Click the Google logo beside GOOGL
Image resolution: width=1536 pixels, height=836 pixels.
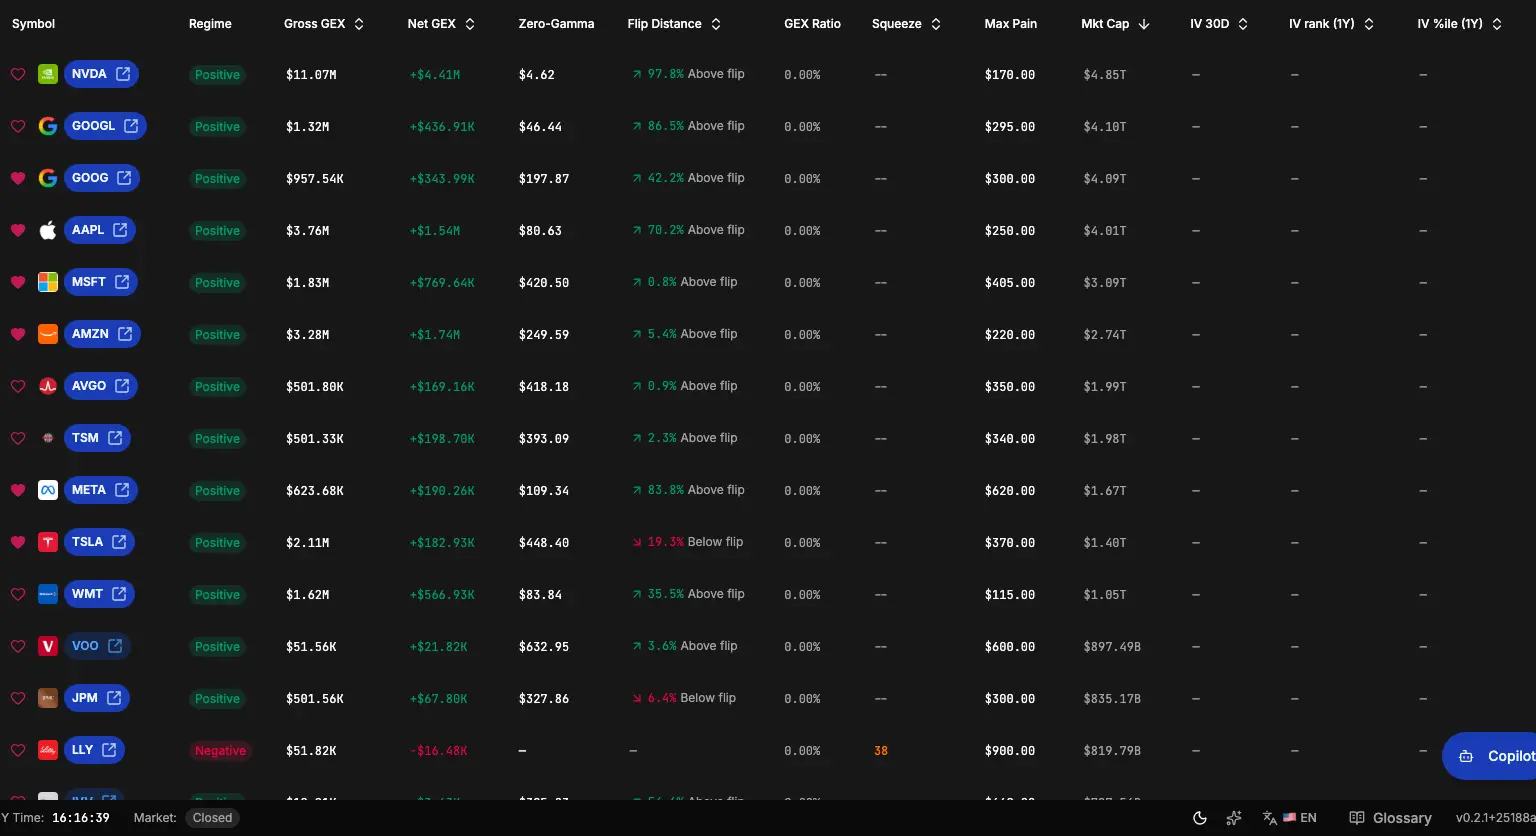47,126
